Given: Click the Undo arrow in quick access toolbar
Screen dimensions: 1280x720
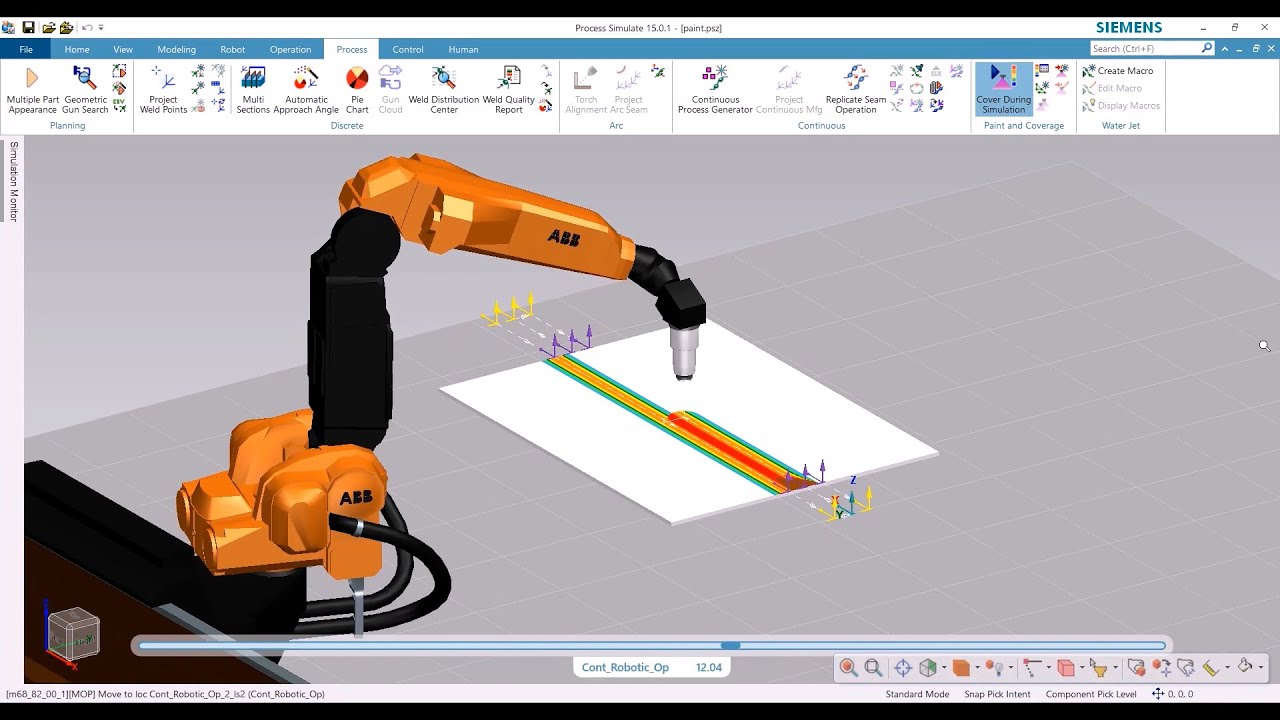Looking at the screenshot, I should 86,27.
